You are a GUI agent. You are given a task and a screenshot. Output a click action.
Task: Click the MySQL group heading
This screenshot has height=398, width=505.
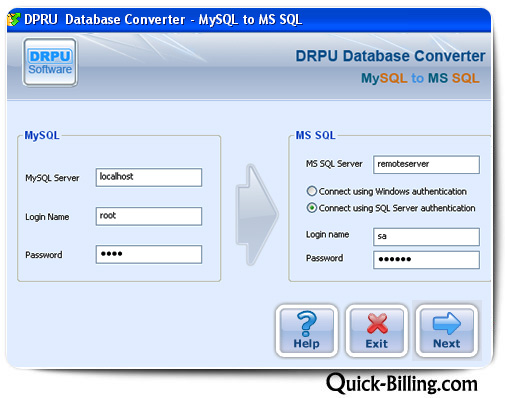click(42, 135)
